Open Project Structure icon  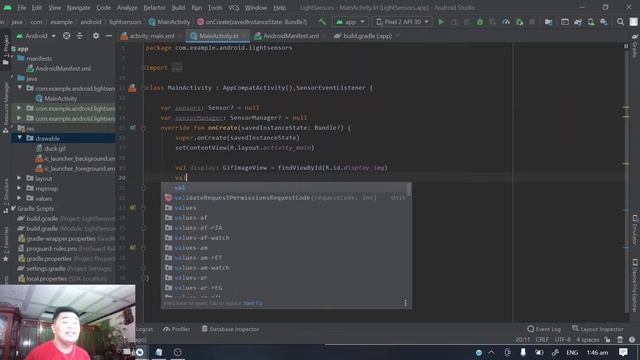[x=548, y=22]
